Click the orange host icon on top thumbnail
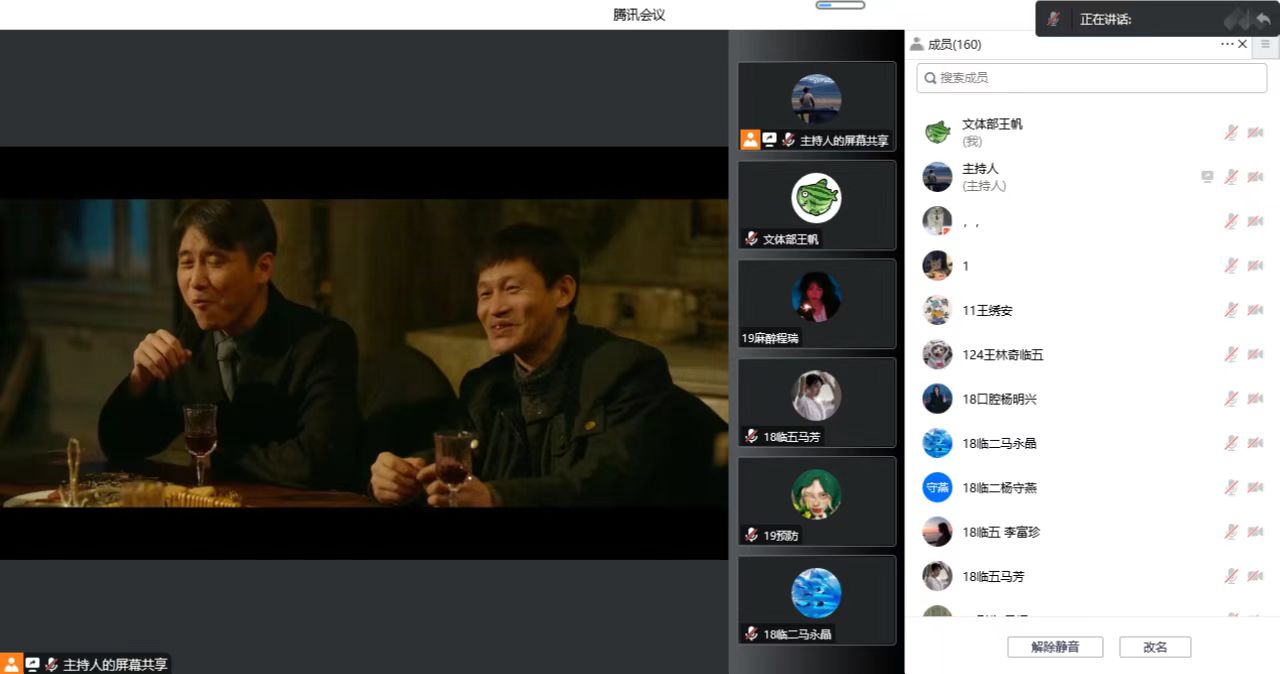This screenshot has width=1280, height=674. (x=750, y=140)
